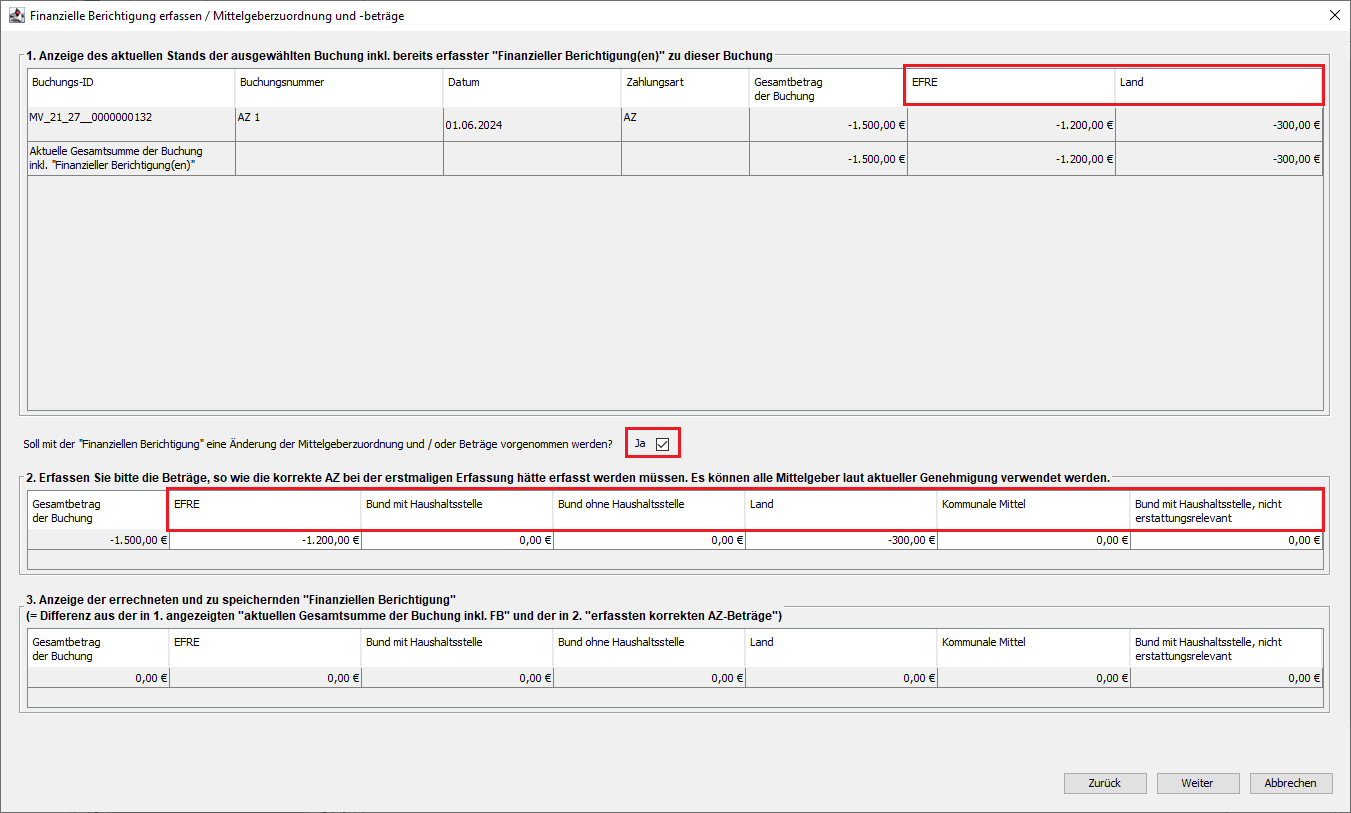Click the application icon in the title bar
1351x813 pixels.
pyautogui.click(x=15, y=16)
